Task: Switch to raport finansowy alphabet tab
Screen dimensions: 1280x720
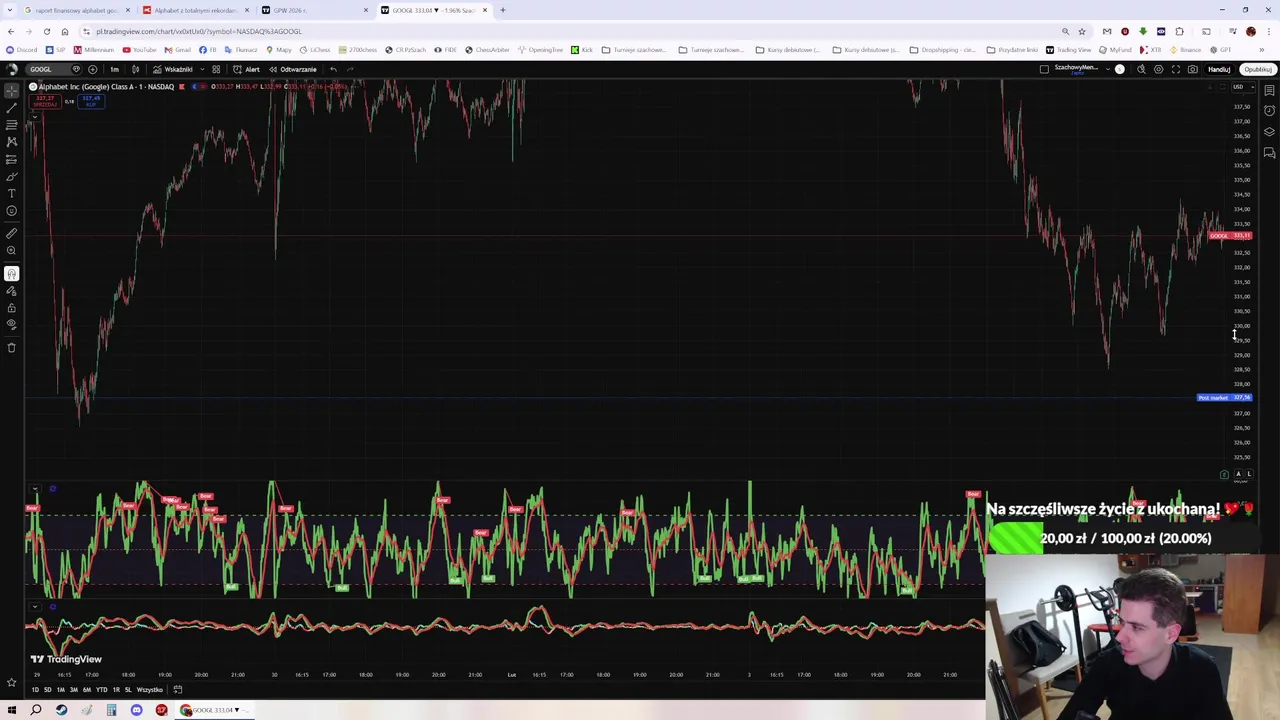Action: pyautogui.click(x=77, y=10)
